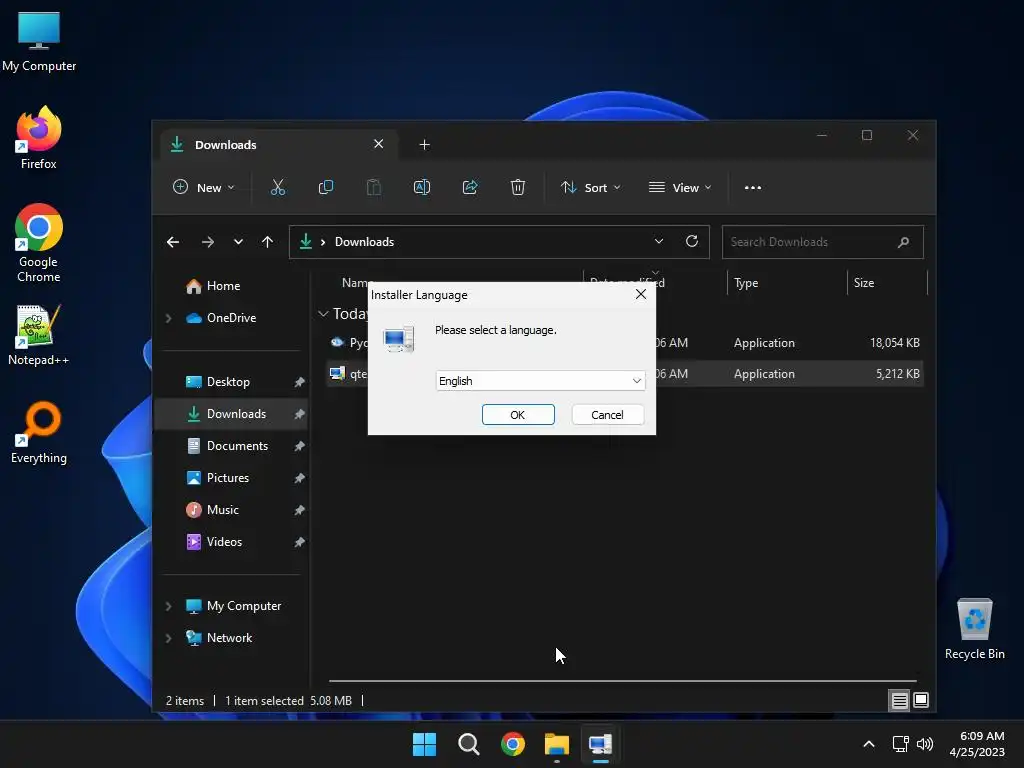Open Chrome from the taskbar
Viewport: 1024px width, 768px height.
(x=513, y=744)
